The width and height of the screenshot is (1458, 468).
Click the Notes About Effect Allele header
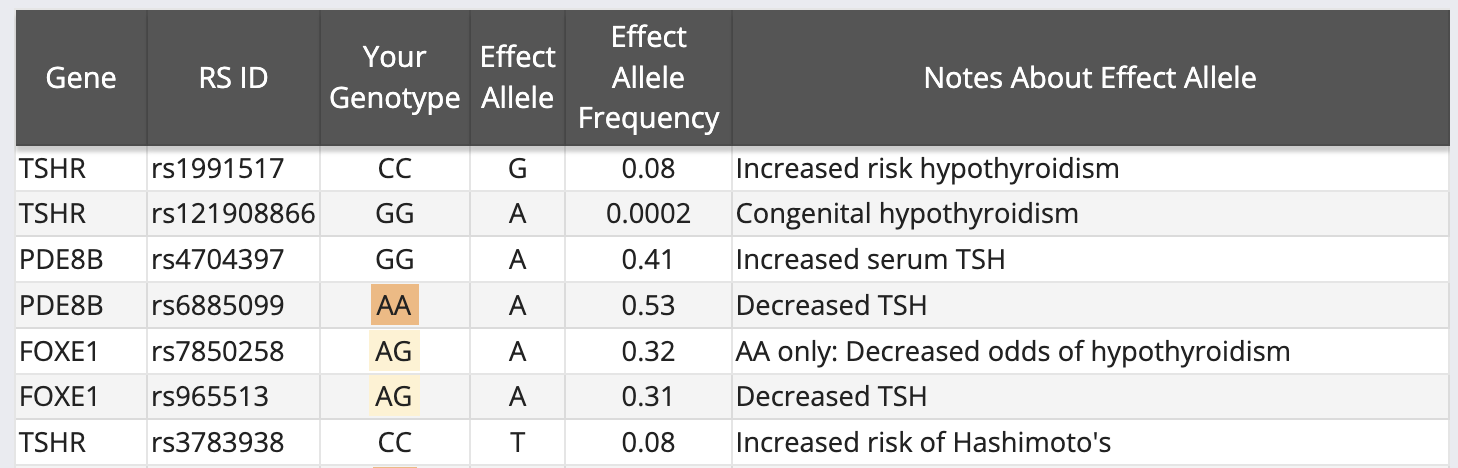tap(1090, 78)
